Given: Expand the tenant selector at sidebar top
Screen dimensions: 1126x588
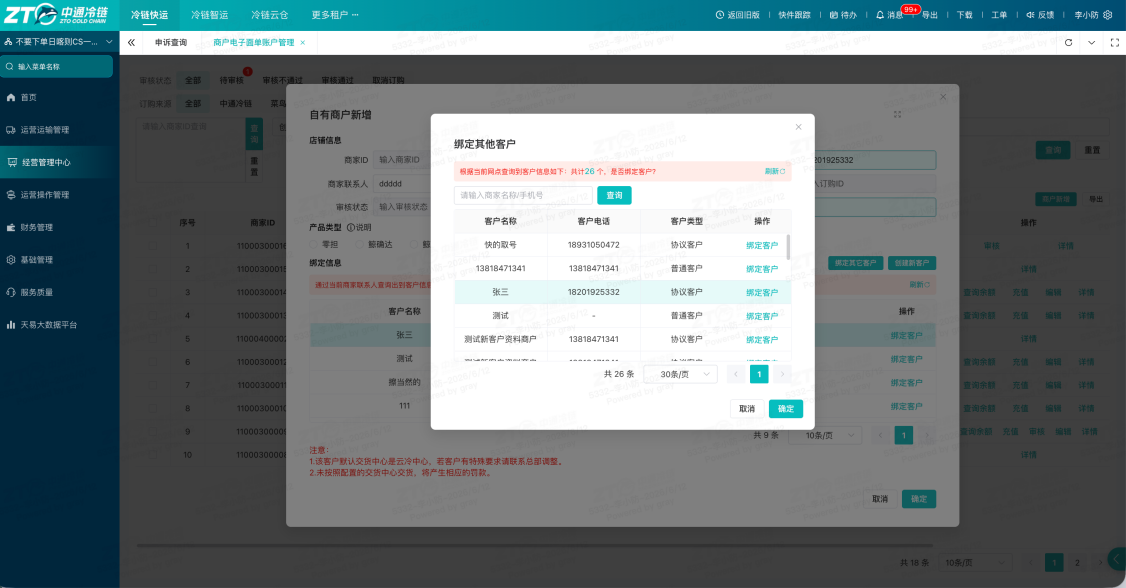Looking at the screenshot, I should tap(57, 42).
